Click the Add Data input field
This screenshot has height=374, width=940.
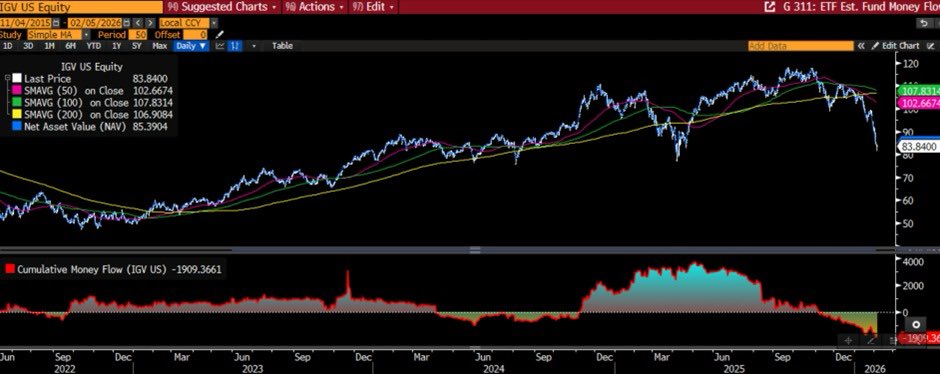[x=801, y=46]
